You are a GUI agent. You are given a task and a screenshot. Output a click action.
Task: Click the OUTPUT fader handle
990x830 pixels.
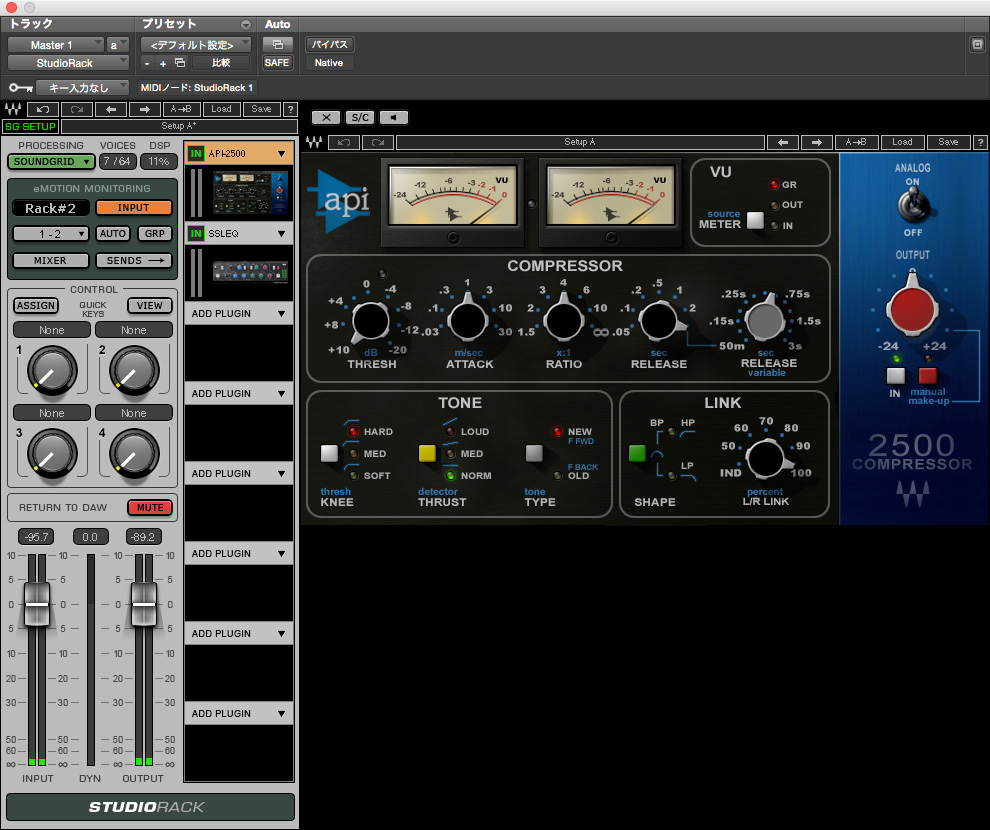click(x=144, y=604)
